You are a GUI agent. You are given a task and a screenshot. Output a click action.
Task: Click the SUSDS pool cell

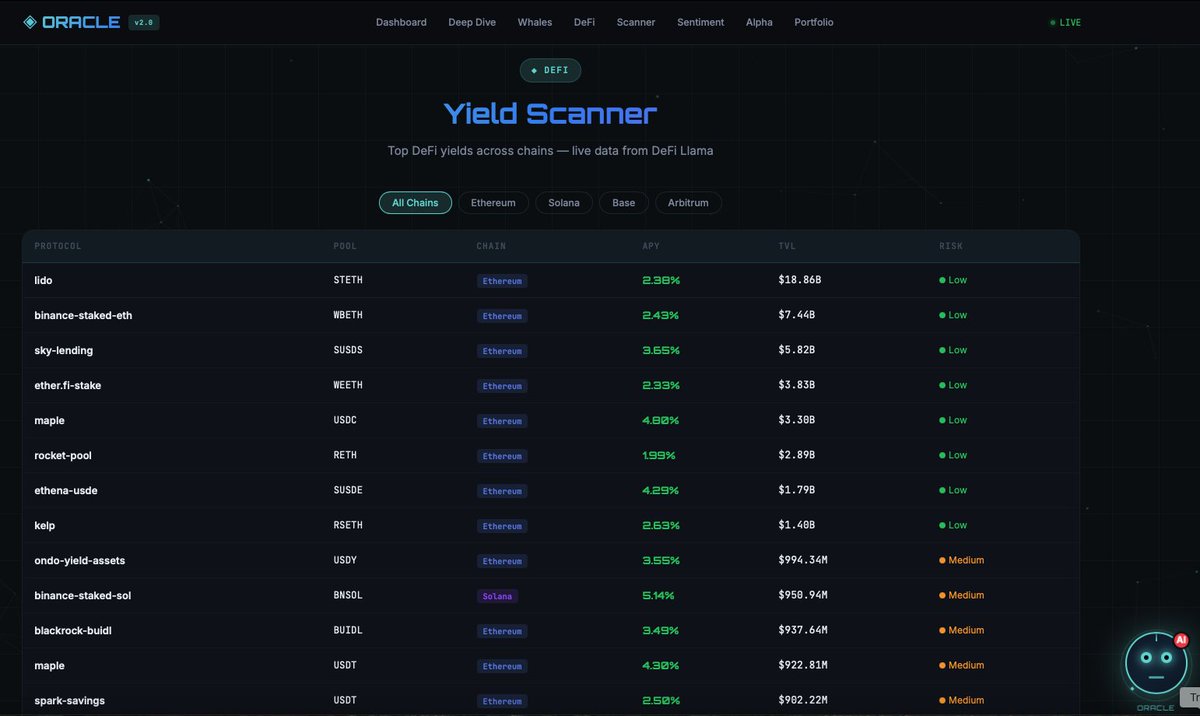click(348, 350)
